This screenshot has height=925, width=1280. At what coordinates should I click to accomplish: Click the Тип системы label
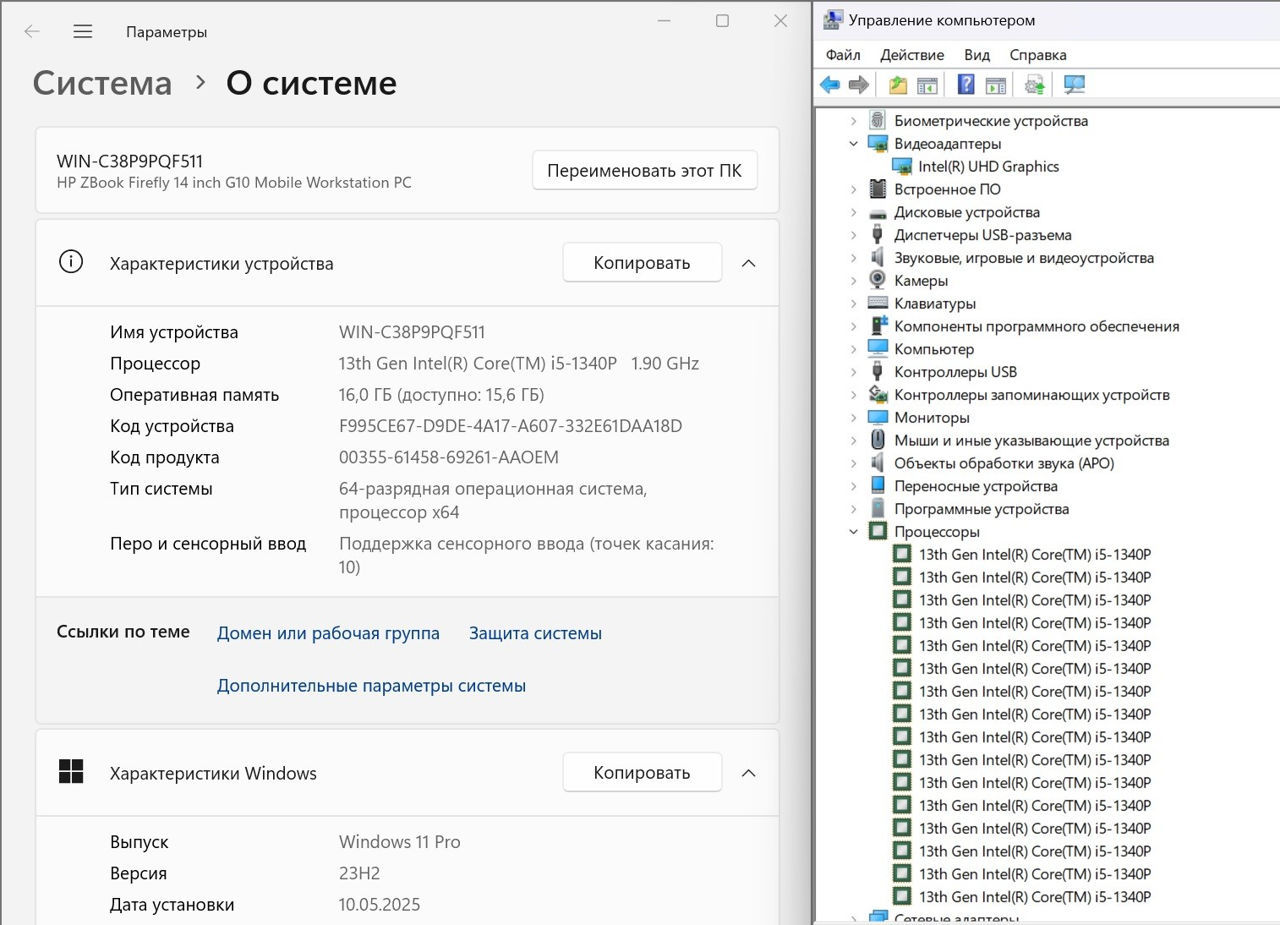point(161,489)
